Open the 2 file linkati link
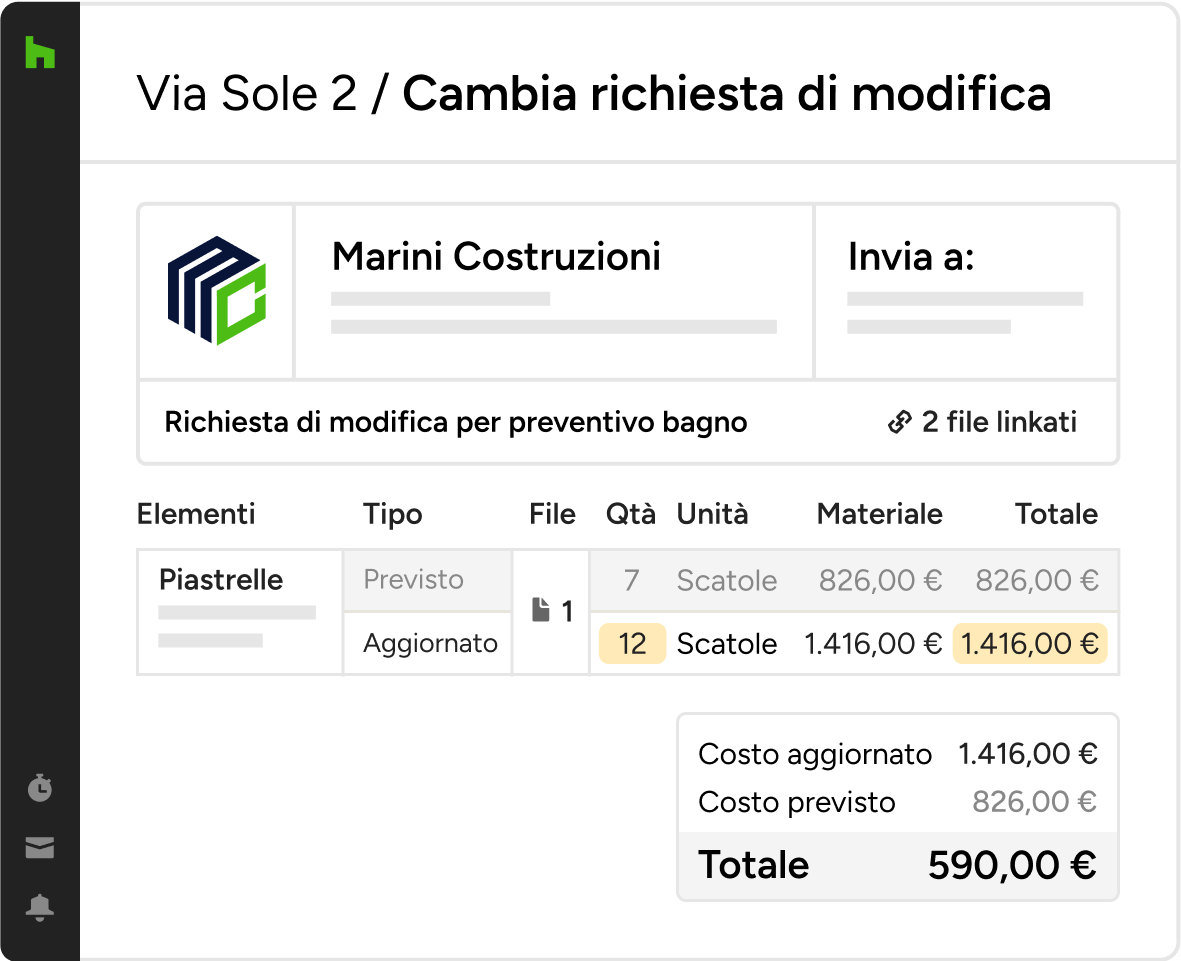The height and width of the screenshot is (961, 1181). tap(998, 423)
